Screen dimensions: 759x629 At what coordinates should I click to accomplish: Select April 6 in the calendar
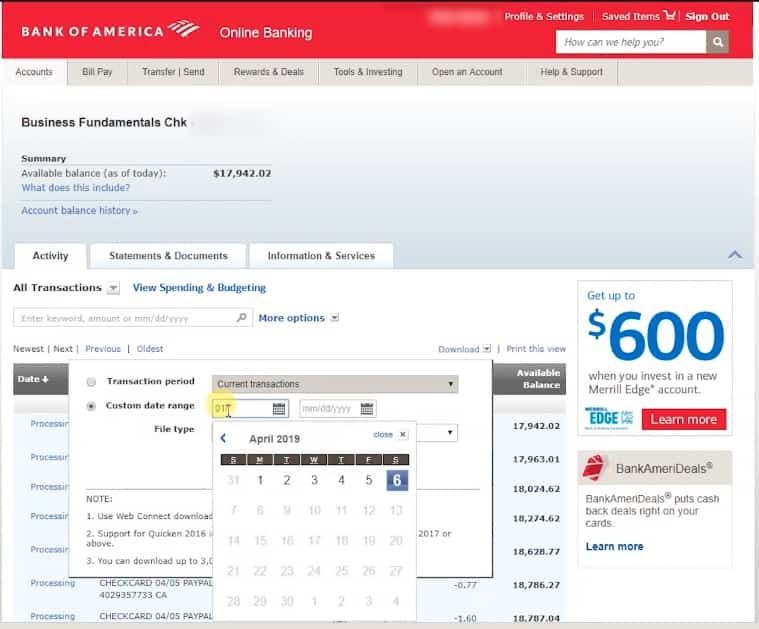(397, 480)
